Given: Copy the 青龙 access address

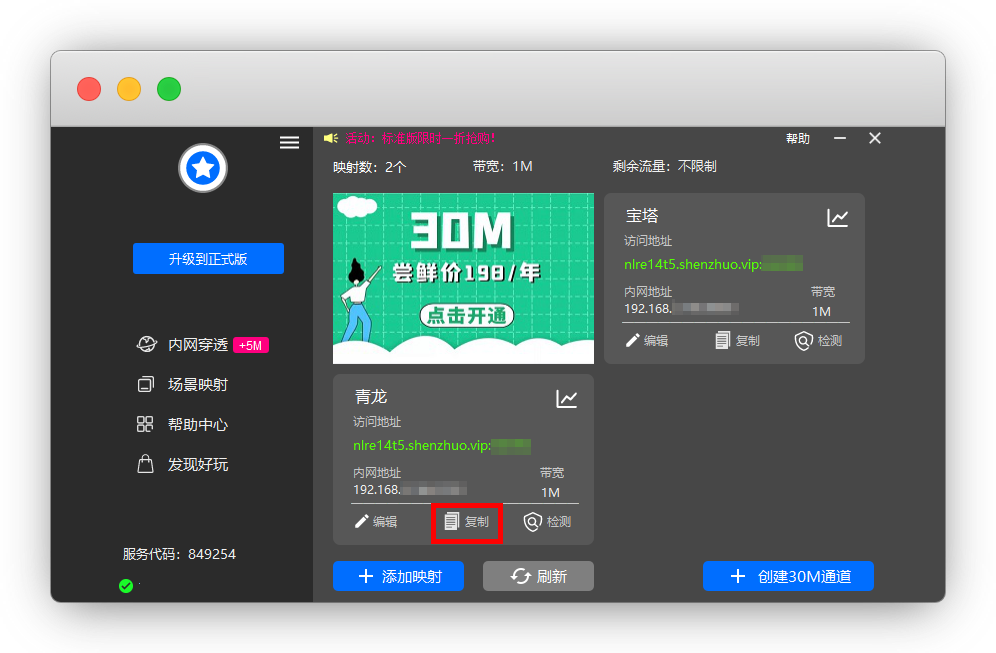Looking at the screenshot, I should pos(467,522).
